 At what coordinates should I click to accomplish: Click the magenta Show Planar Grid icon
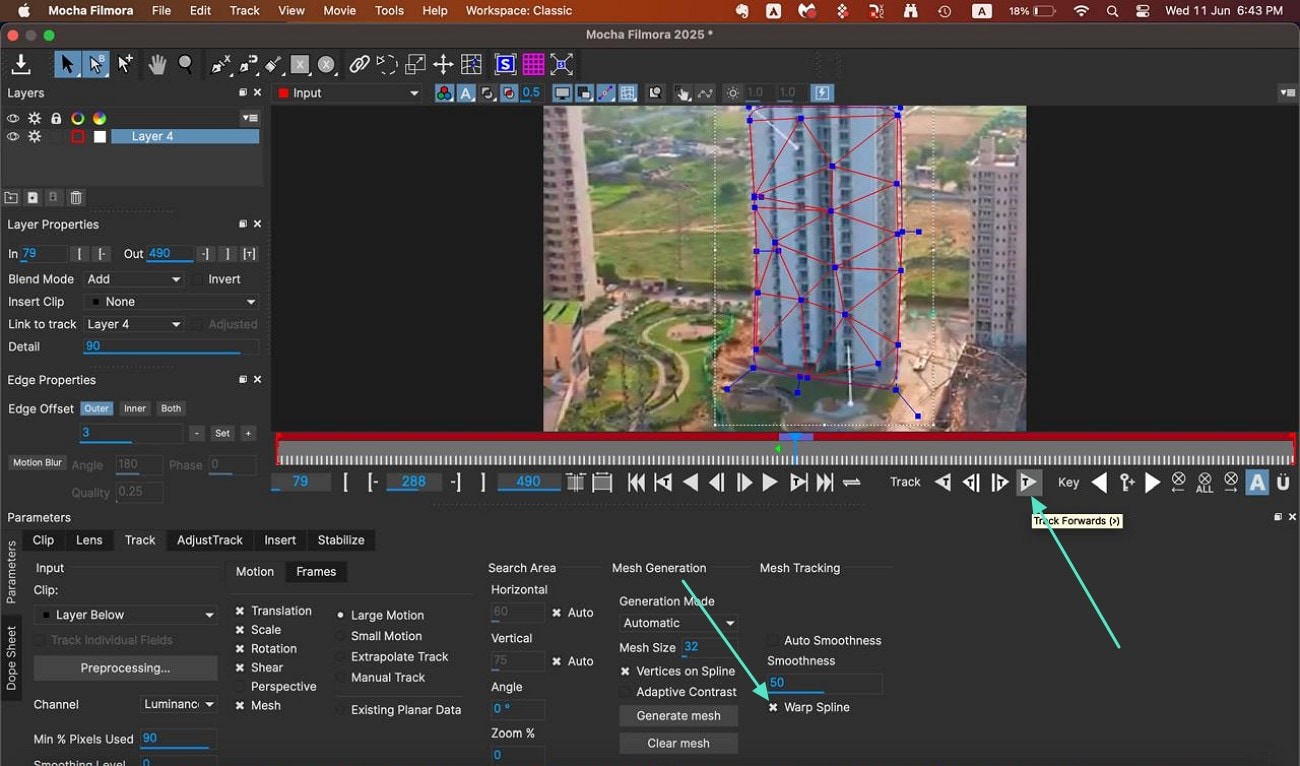[533, 65]
